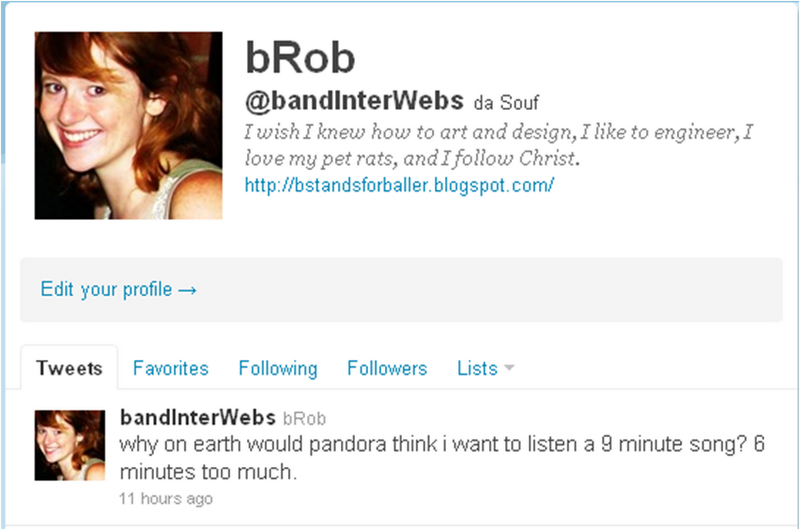Select the bRob profile name heading
Image resolution: width=800 pixels, height=530 pixels.
(x=300, y=58)
